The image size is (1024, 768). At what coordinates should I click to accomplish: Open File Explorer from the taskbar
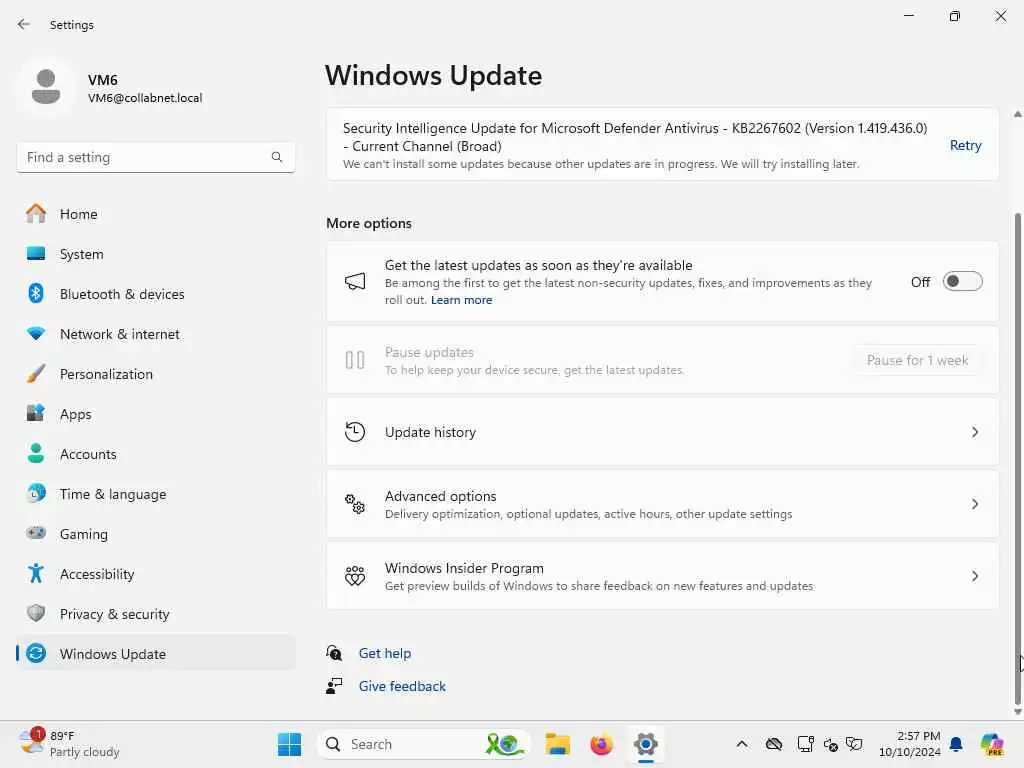[558, 744]
